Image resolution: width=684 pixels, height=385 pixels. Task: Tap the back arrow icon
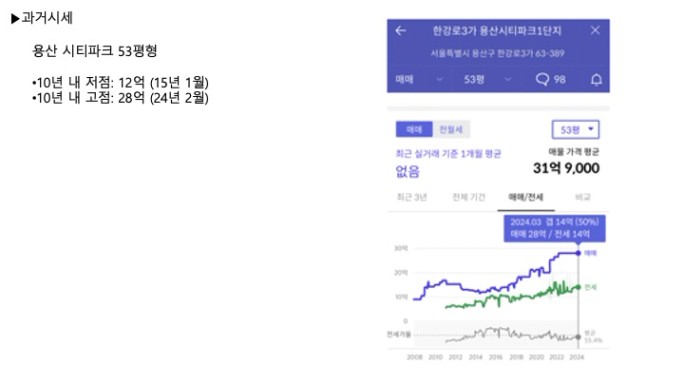400,31
